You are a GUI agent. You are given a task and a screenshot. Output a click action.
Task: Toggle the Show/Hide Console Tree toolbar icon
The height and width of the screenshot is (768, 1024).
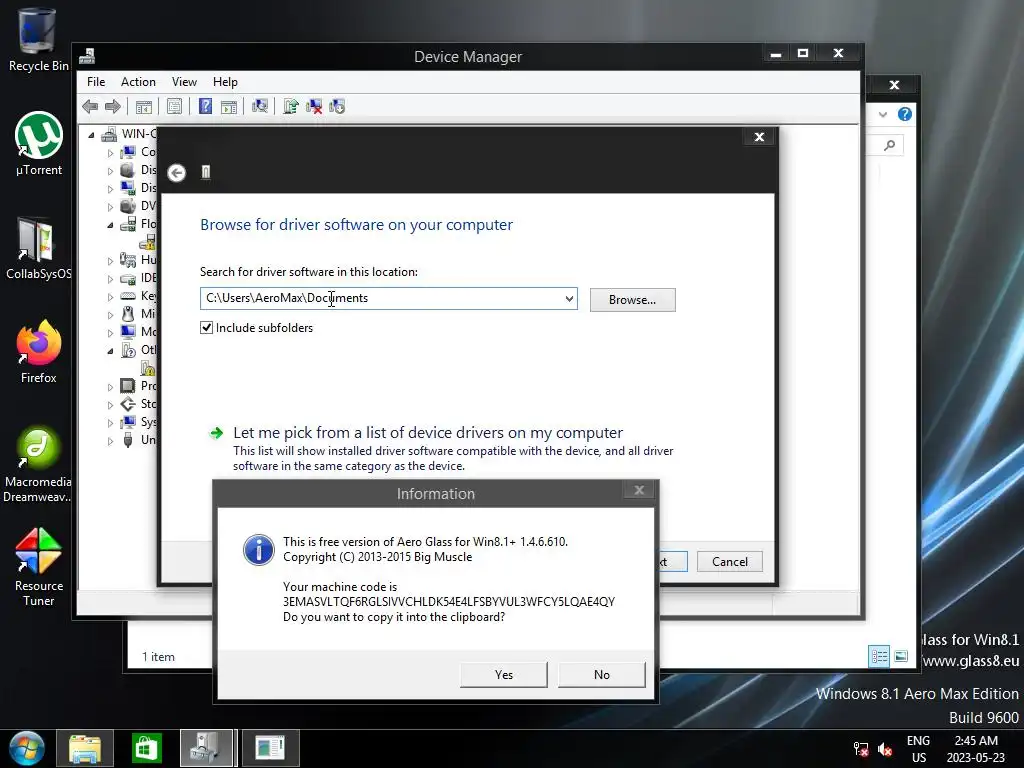click(144, 106)
